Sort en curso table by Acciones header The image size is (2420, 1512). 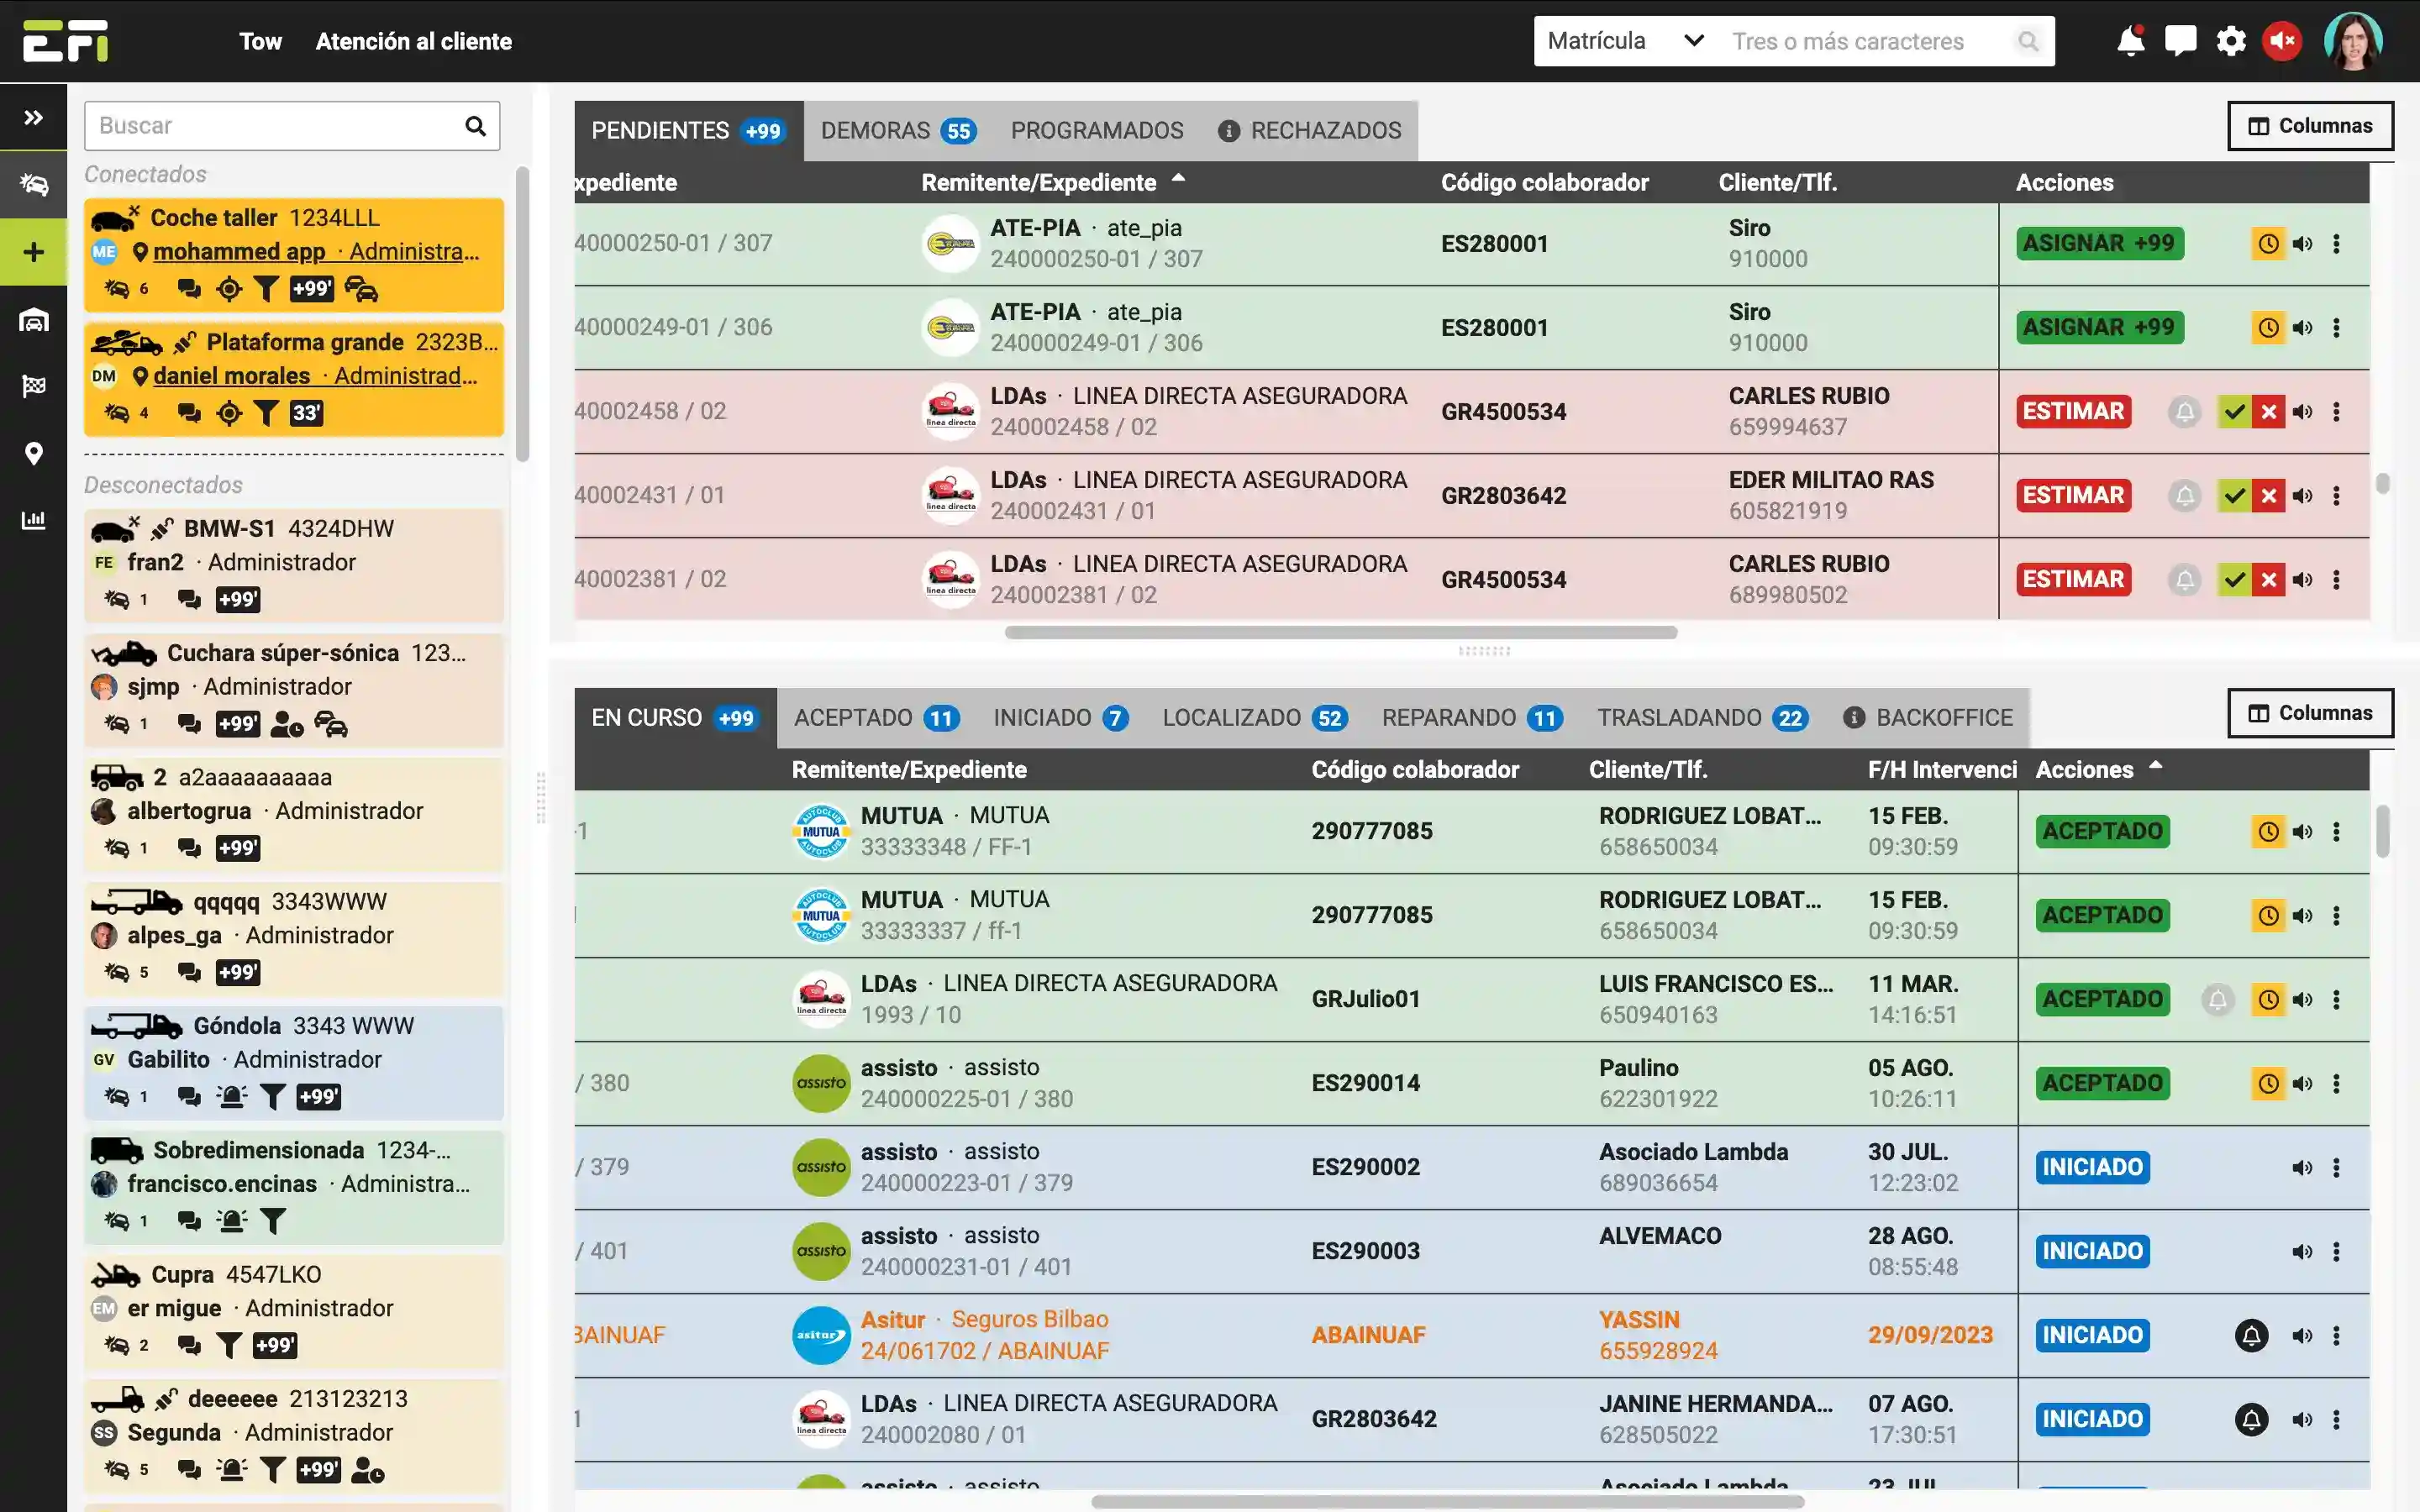(x=2085, y=769)
